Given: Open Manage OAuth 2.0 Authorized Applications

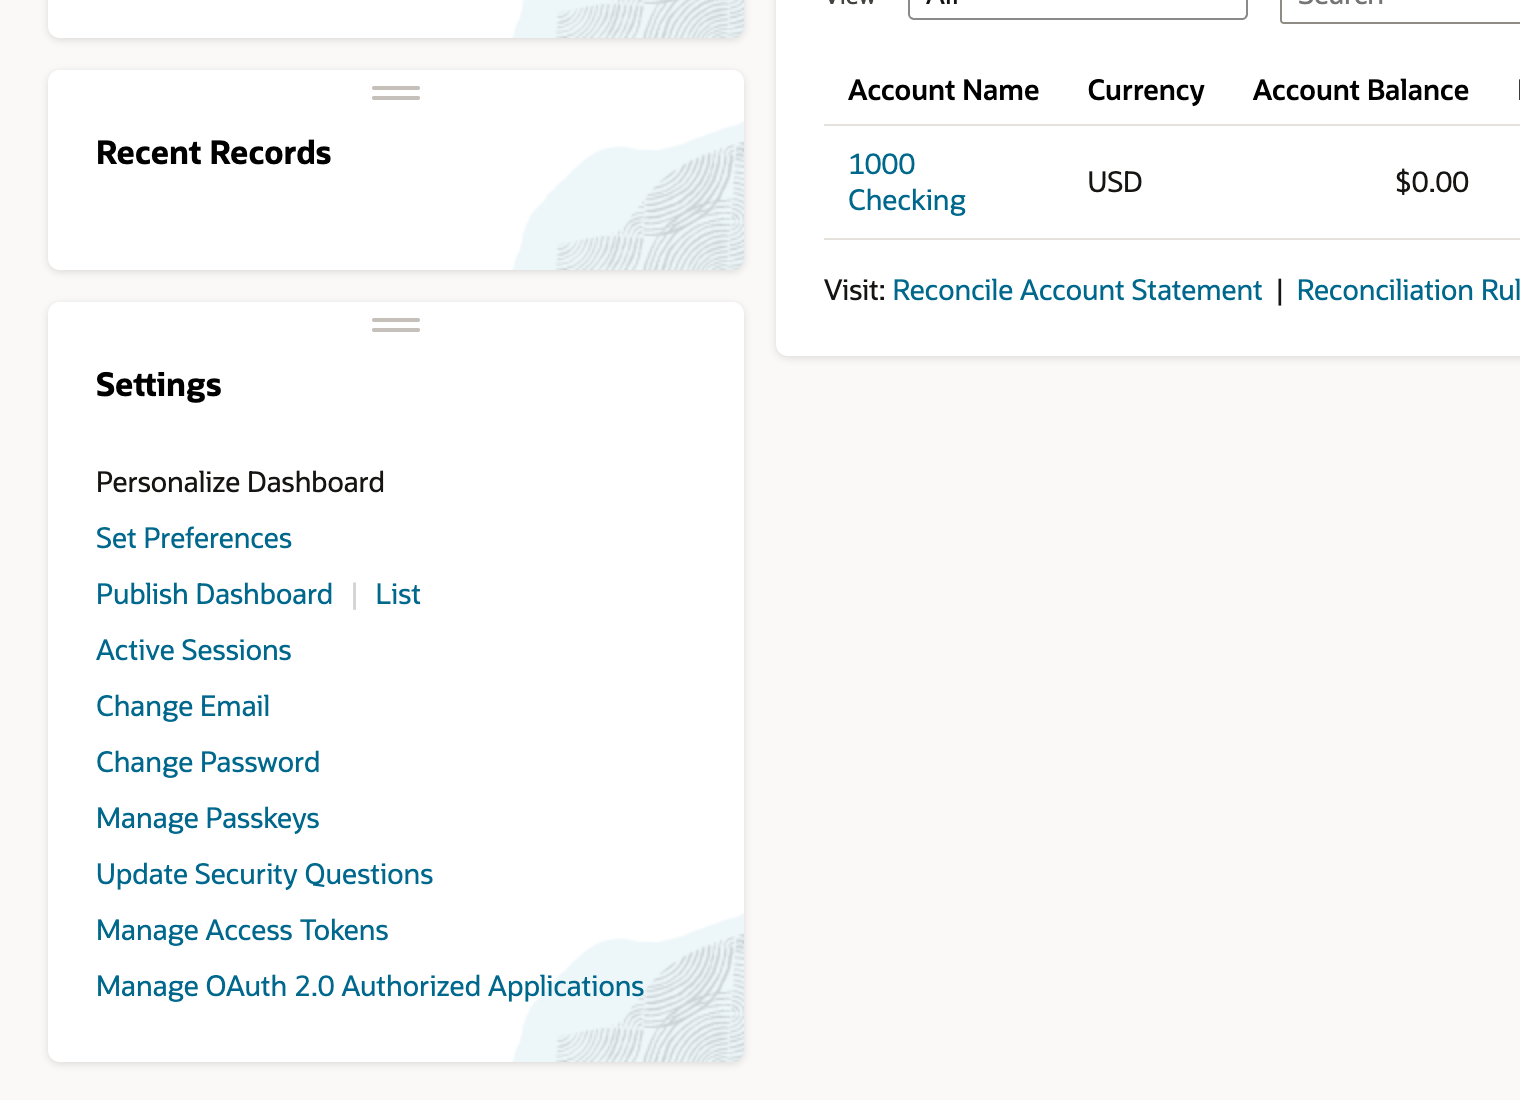Looking at the screenshot, I should coord(370,986).
